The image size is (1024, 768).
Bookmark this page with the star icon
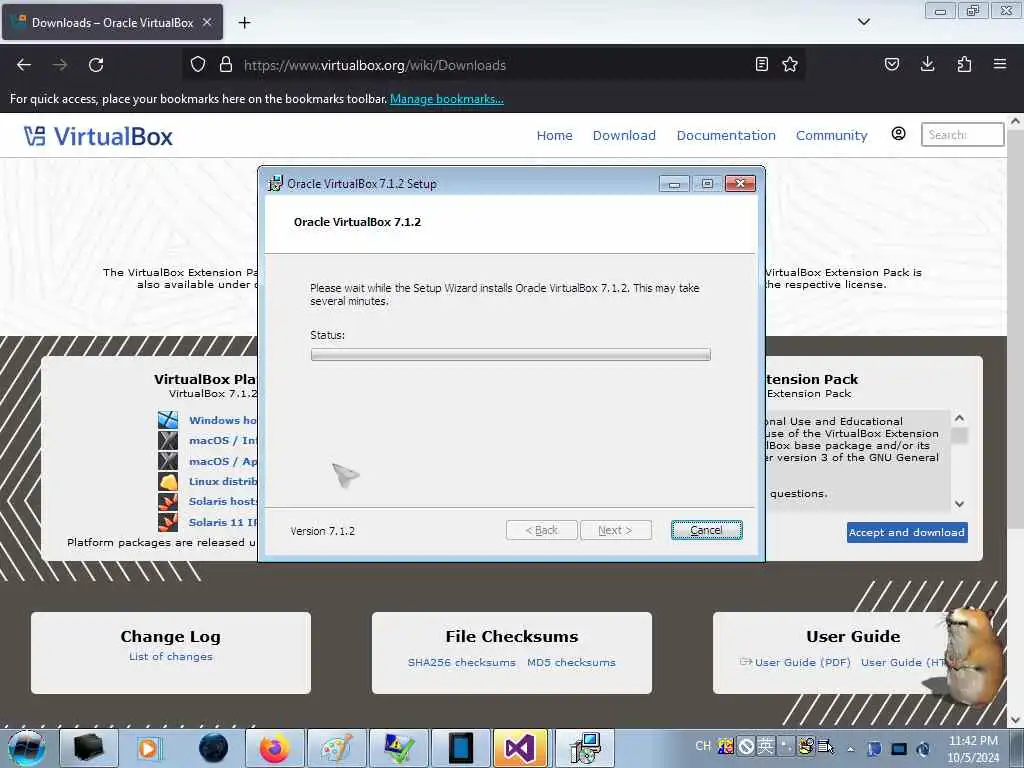[790, 64]
